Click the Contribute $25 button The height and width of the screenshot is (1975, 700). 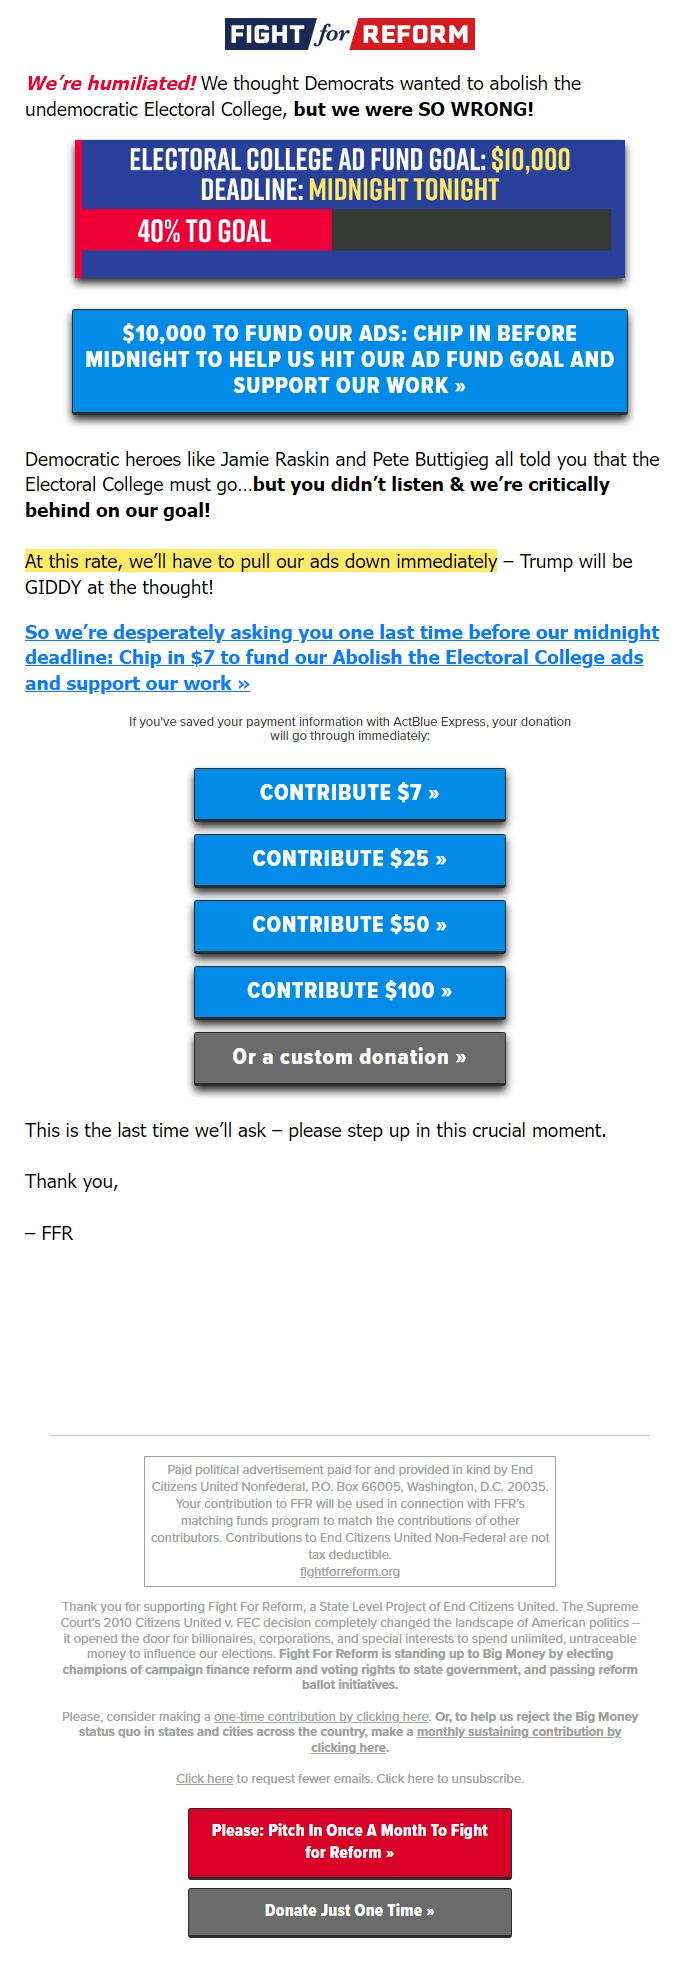[x=349, y=859]
